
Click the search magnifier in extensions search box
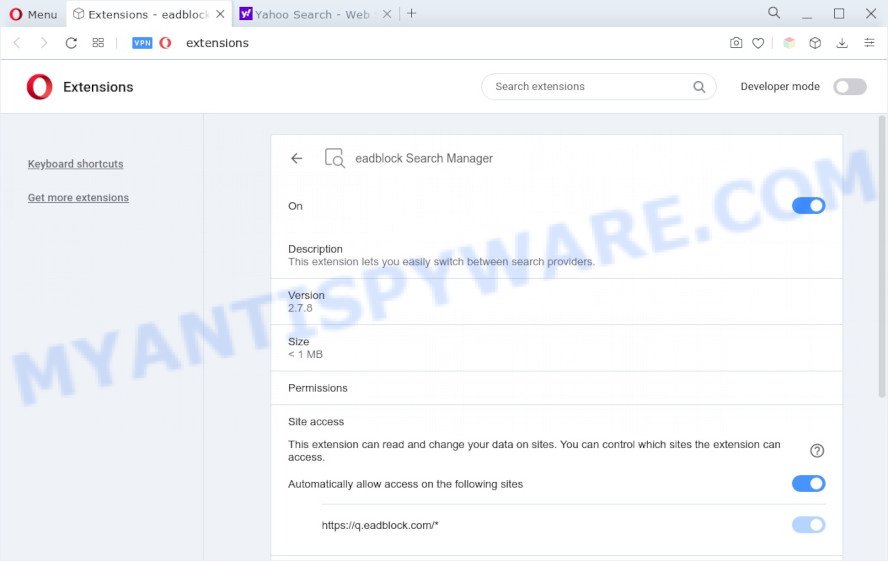coord(699,87)
